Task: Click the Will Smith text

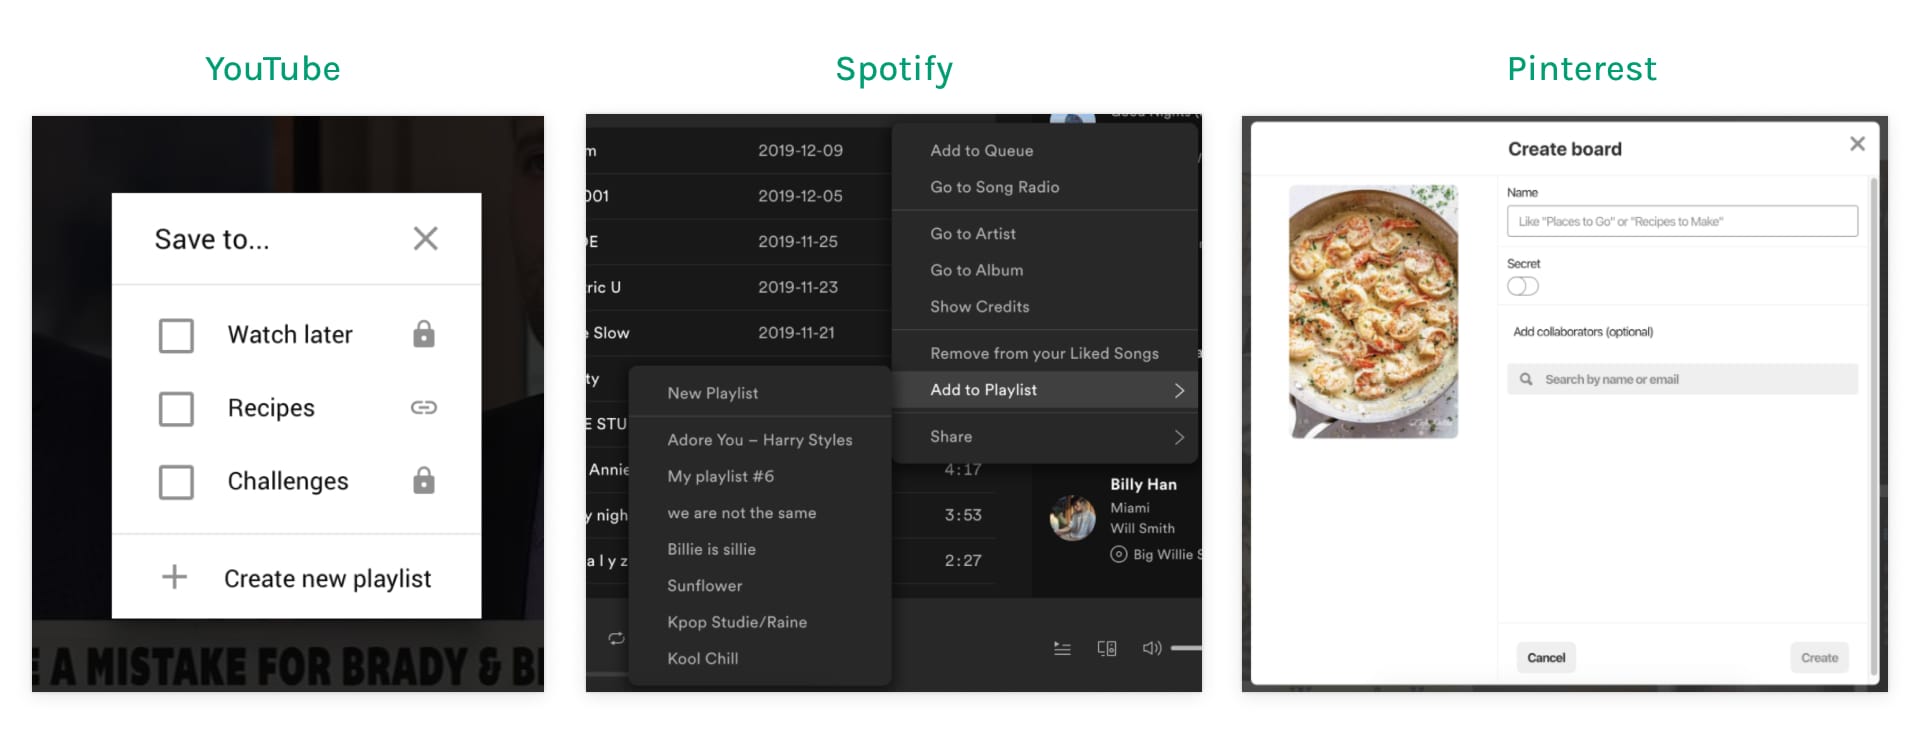Action: (x=1142, y=528)
